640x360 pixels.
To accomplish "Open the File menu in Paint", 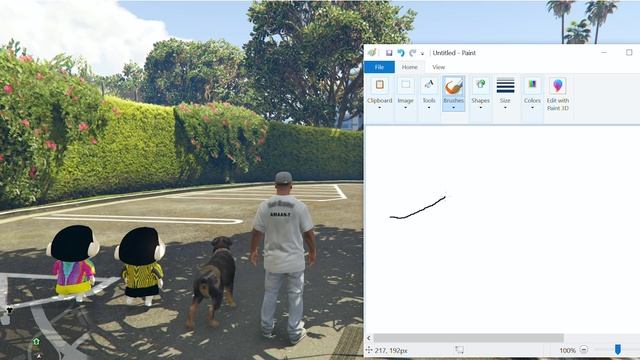I will coord(379,67).
